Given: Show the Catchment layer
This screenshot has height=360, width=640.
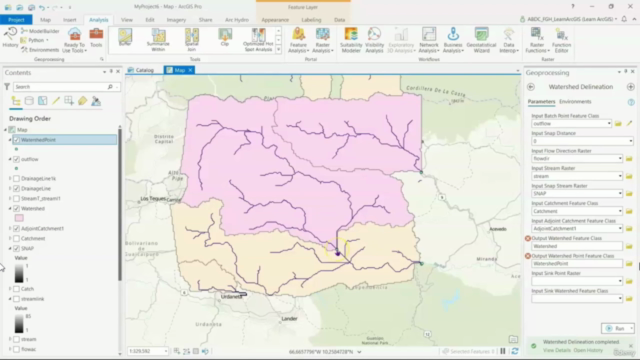Looking at the screenshot, I should (16, 238).
